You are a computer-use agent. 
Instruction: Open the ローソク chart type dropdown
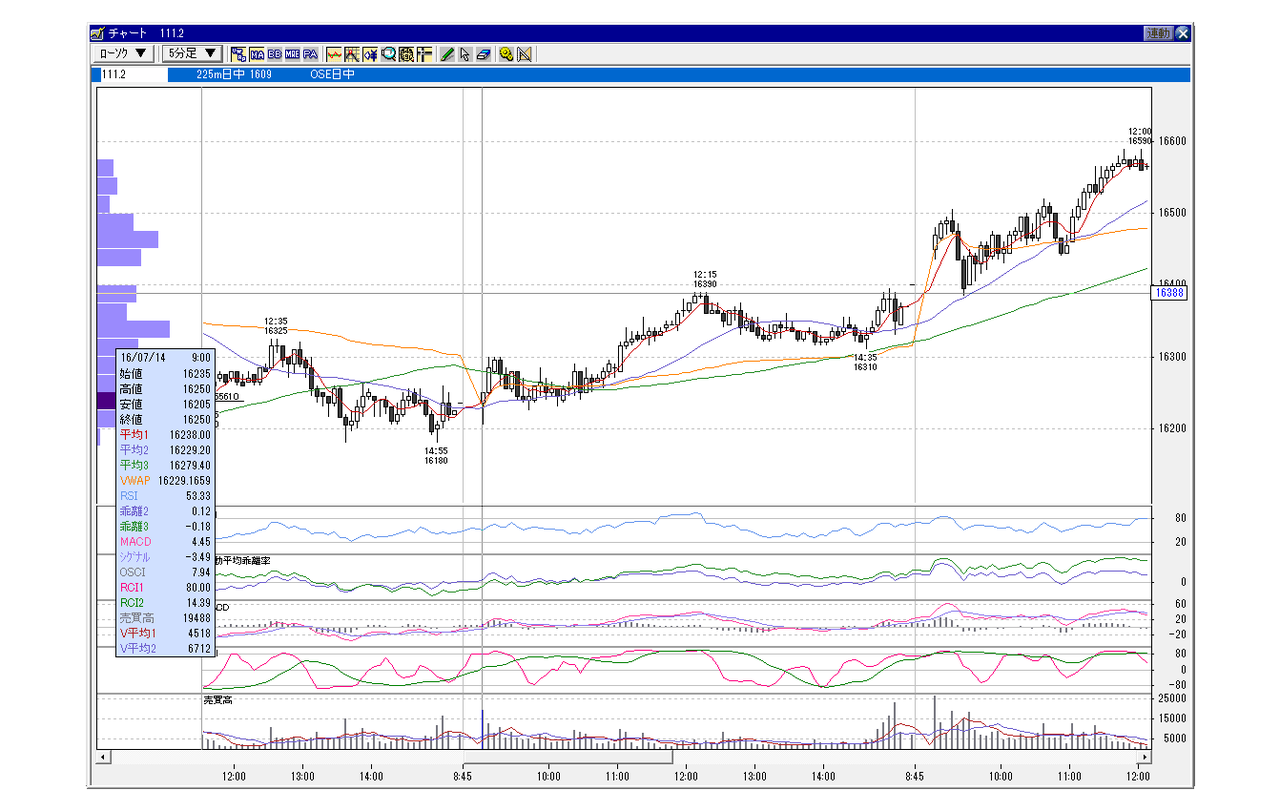(x=124, y=53)
